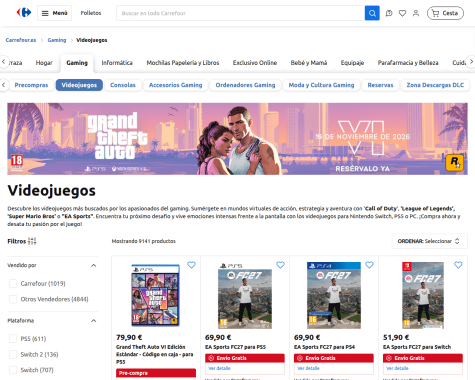
Task: Open Grand Theft Auto VI Edición Estándar title
Action: point(155,354)
